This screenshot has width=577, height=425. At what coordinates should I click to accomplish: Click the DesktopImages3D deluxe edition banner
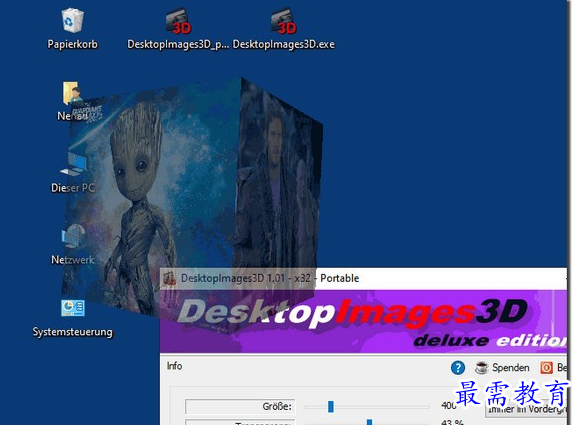(x=363, y=322)
